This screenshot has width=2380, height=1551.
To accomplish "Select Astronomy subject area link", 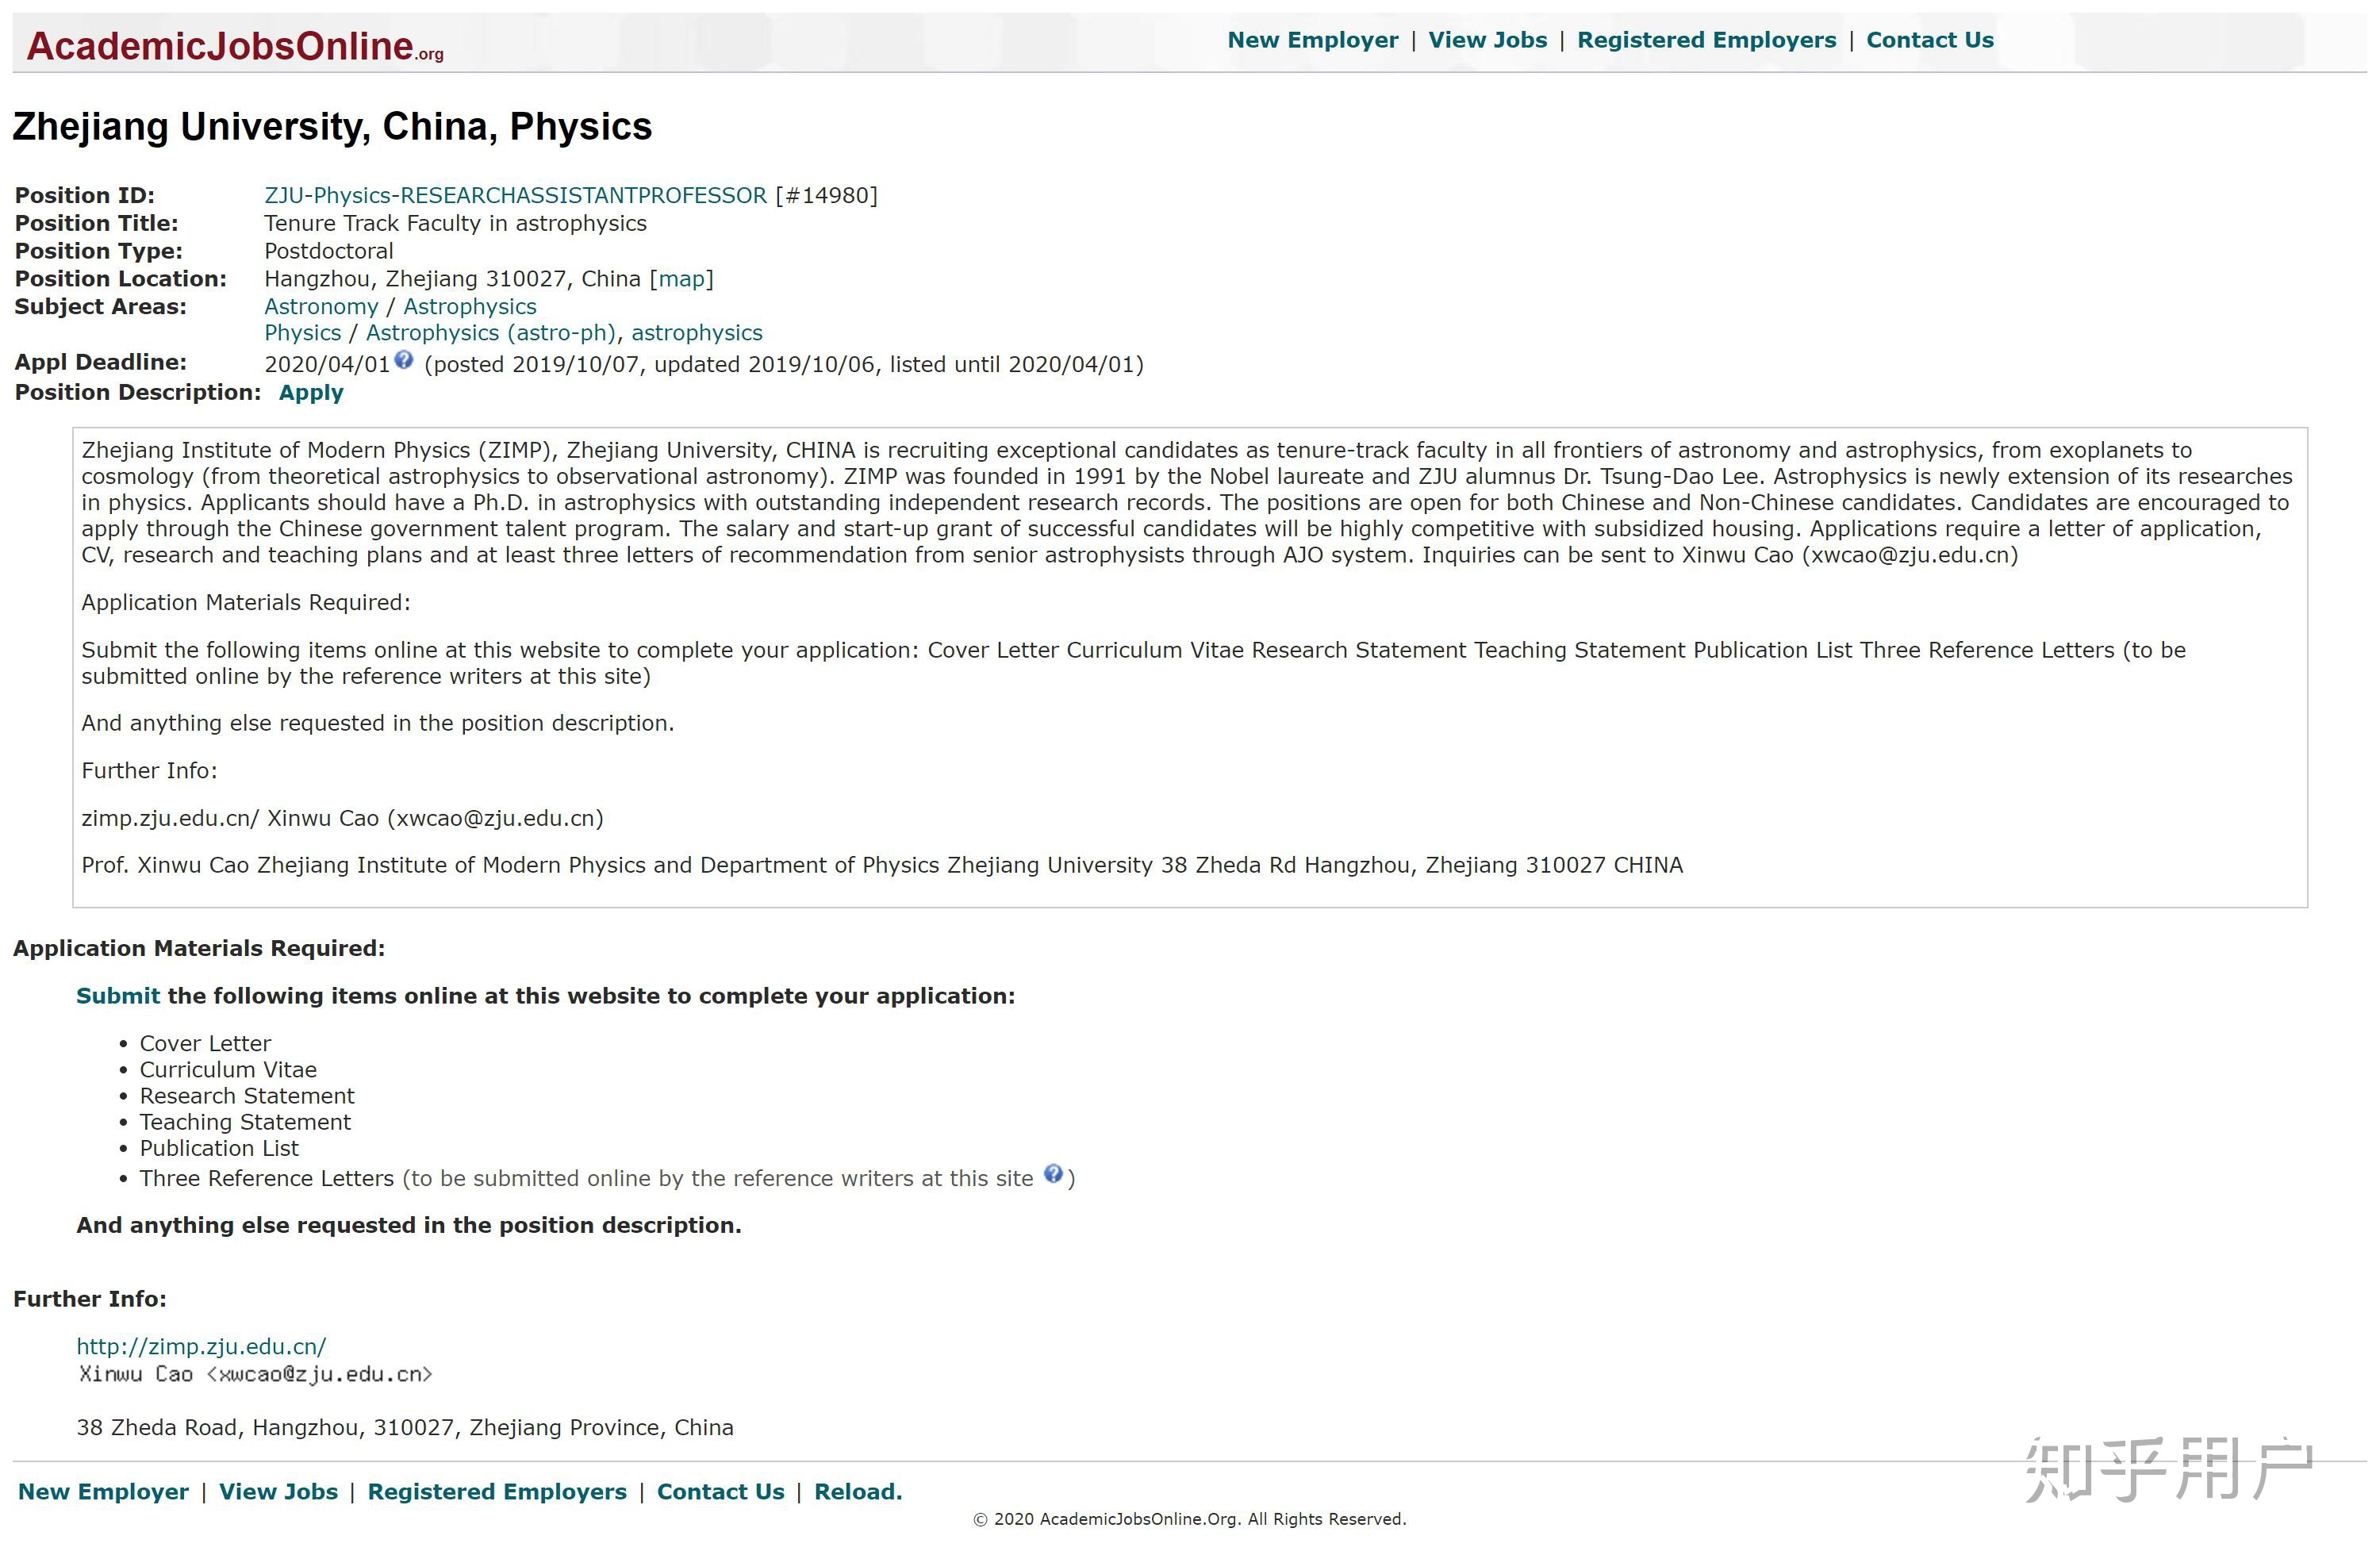I will (x=321, y=307).
